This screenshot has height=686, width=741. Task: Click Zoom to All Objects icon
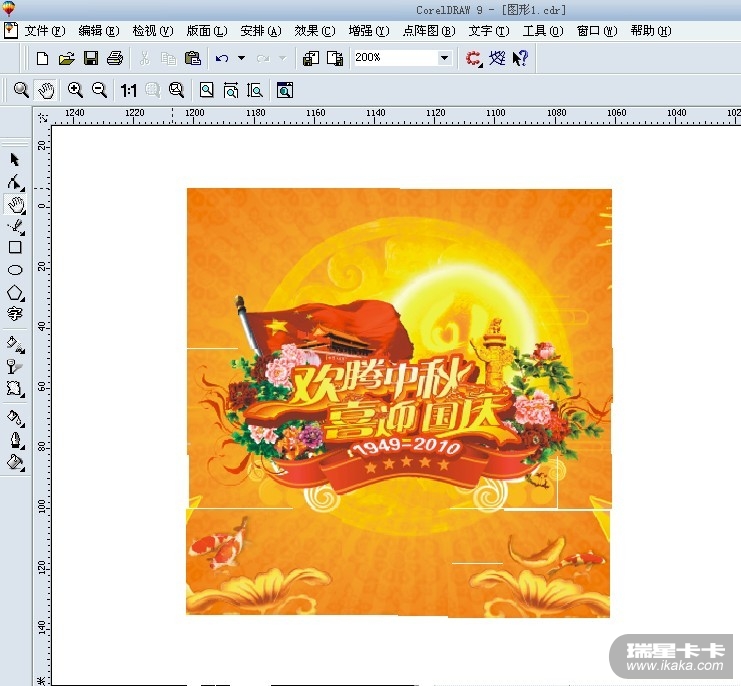177,90
